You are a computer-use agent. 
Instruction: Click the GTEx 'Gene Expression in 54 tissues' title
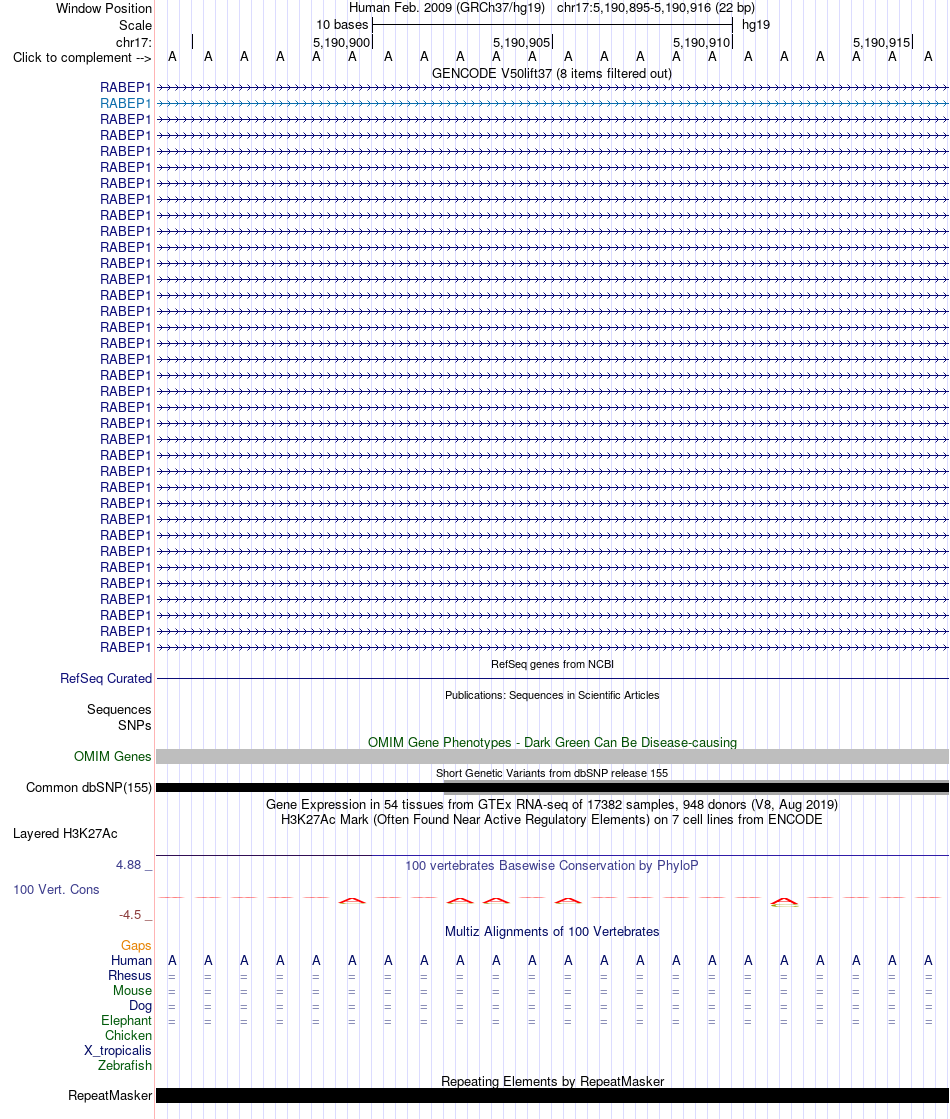tap(552, 804)
